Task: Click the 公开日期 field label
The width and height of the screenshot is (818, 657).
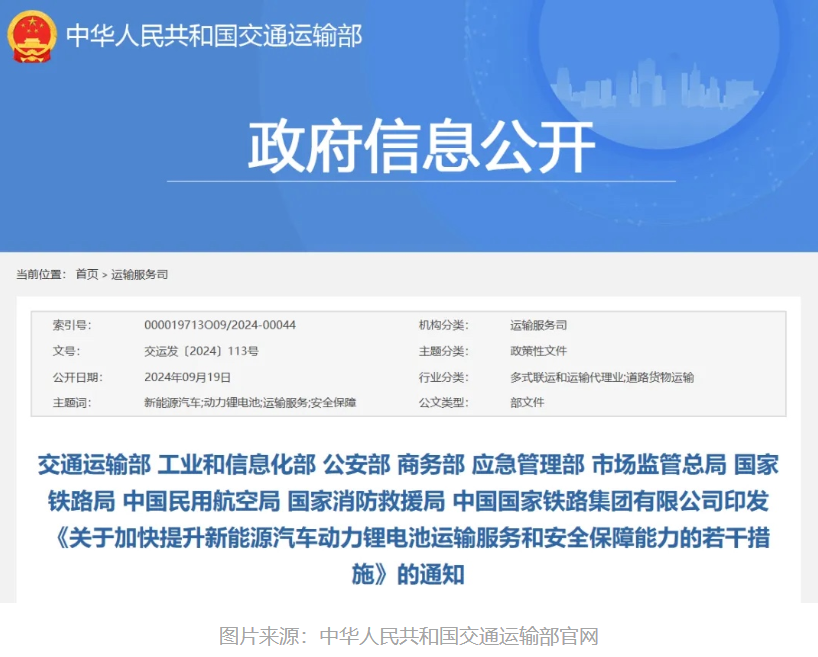Action: click(77, 377)
